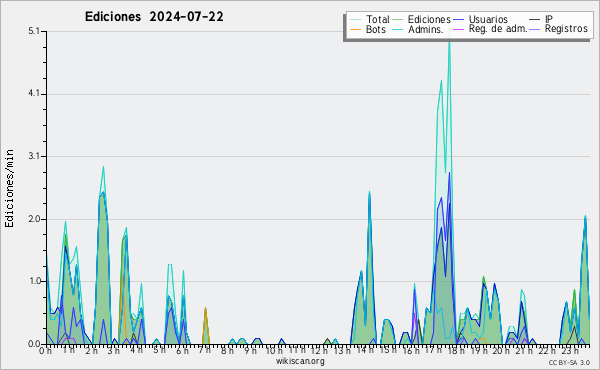Click the 'Usuarios' legend label
Image resolution: width=600 pixels, height=370 pixels.
click(488, 19)
